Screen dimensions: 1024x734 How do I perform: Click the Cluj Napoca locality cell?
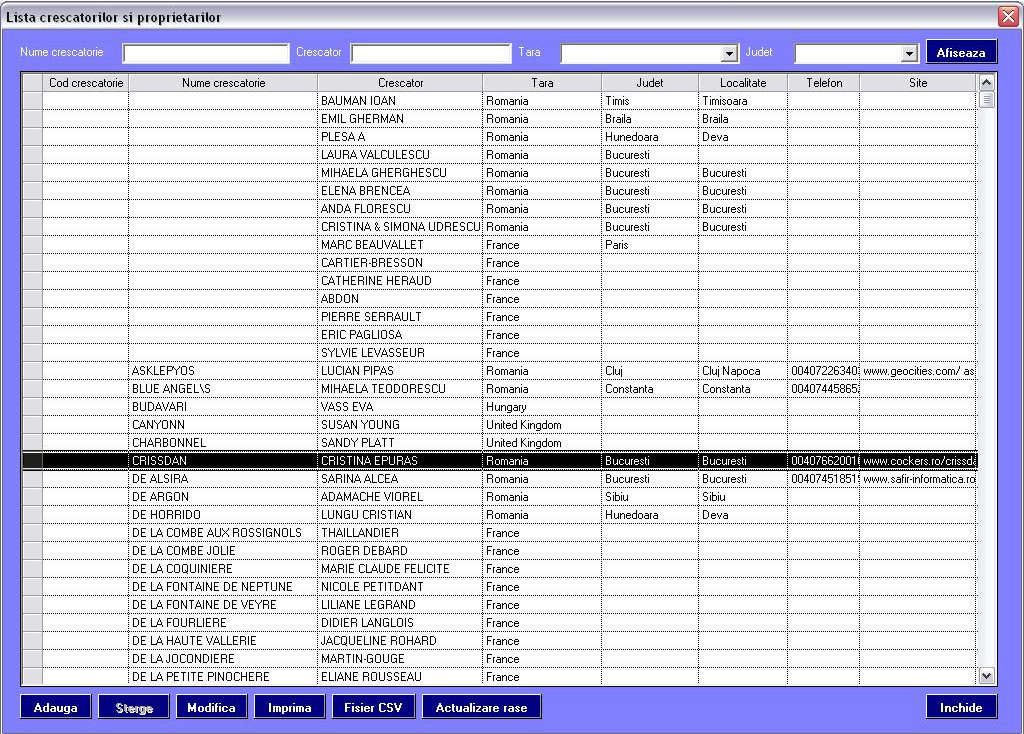pyautogui.click(x=743, y=370)
